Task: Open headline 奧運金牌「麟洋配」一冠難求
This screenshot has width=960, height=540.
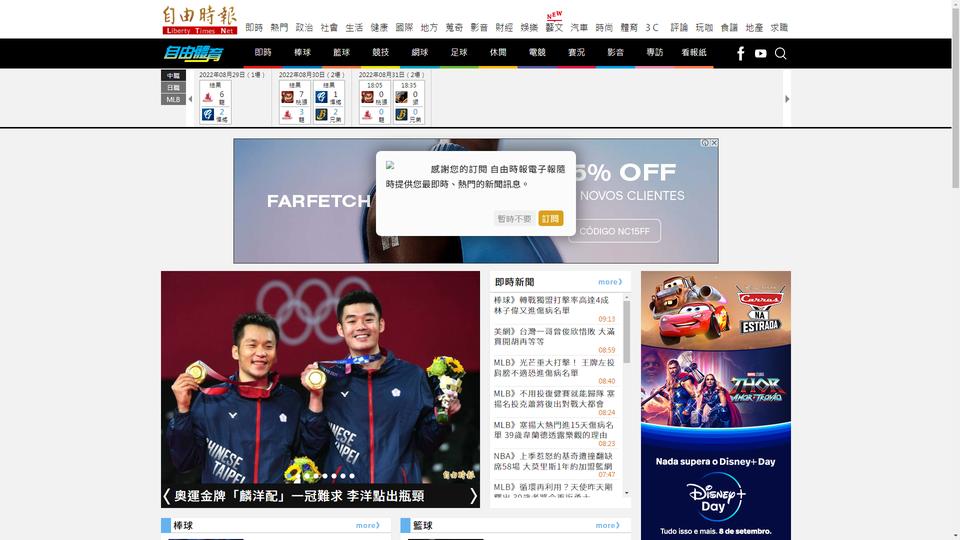Action: [x=299, y=496]
